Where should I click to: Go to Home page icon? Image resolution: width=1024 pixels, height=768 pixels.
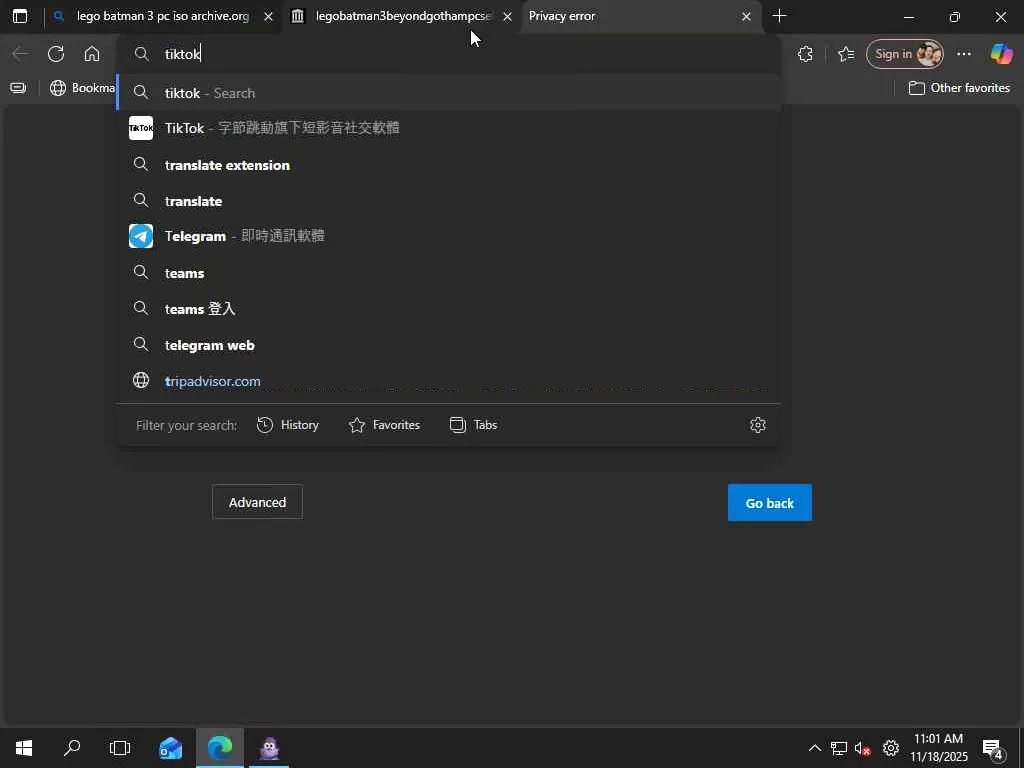92,54
